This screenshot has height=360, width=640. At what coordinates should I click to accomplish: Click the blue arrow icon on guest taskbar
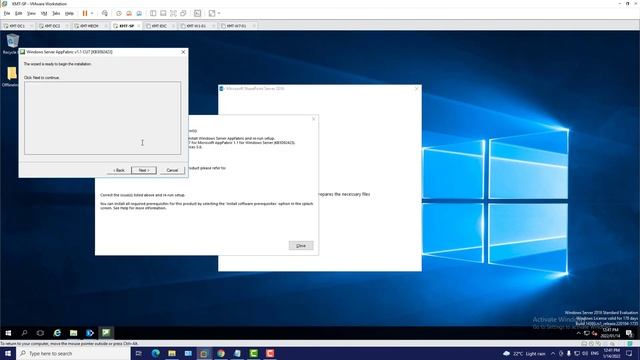point(90,333)
